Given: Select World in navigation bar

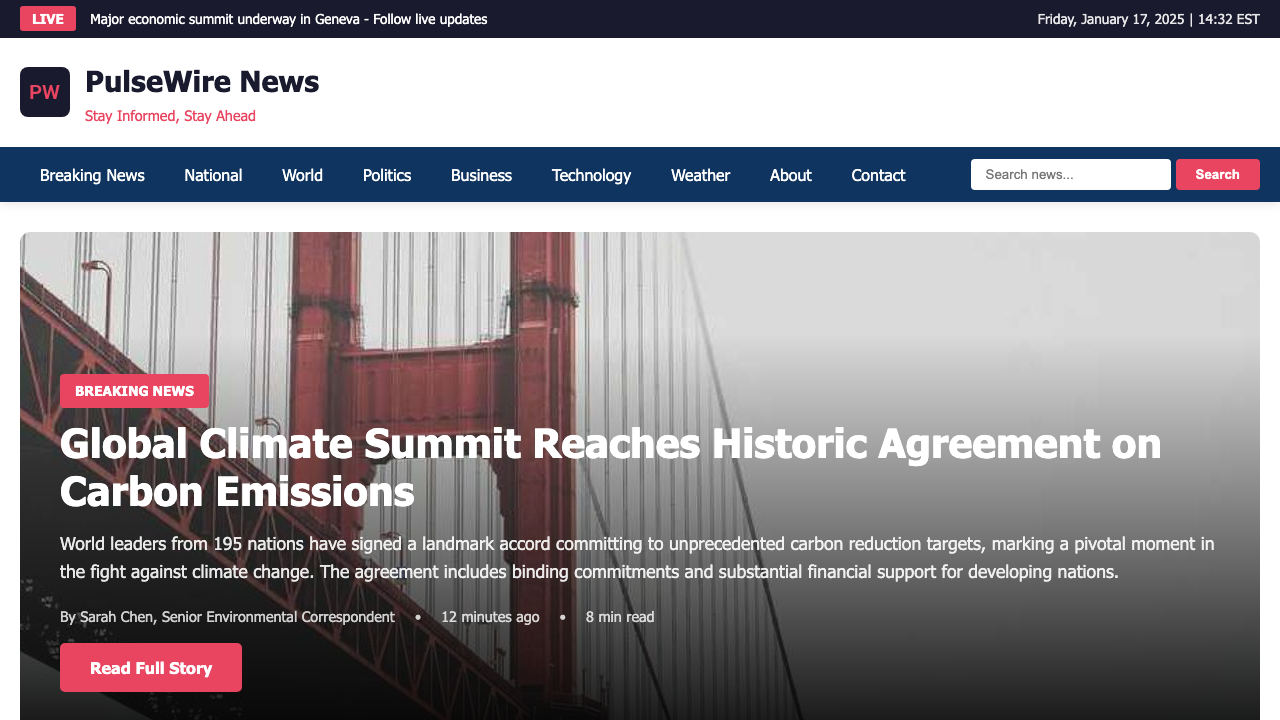Looking at the screenshot, I should 302,175.
